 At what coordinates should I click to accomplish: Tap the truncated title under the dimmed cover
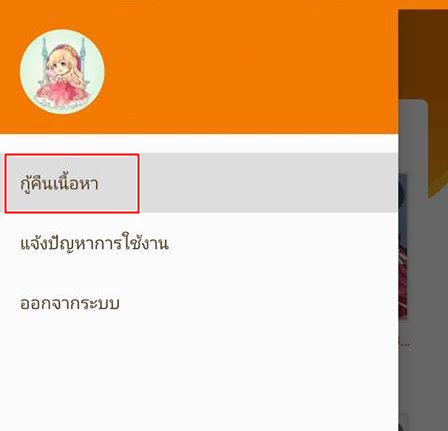[x=404, y=343]
